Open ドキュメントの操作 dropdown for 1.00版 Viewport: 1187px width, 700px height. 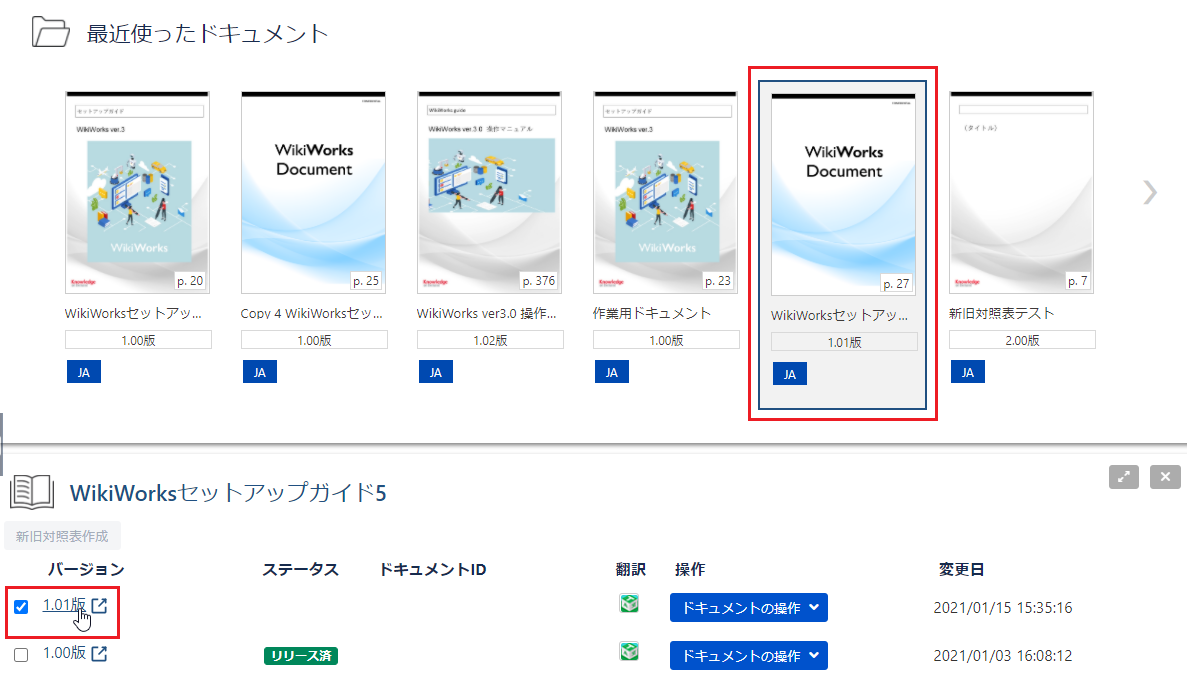click(x=748, y=656)
